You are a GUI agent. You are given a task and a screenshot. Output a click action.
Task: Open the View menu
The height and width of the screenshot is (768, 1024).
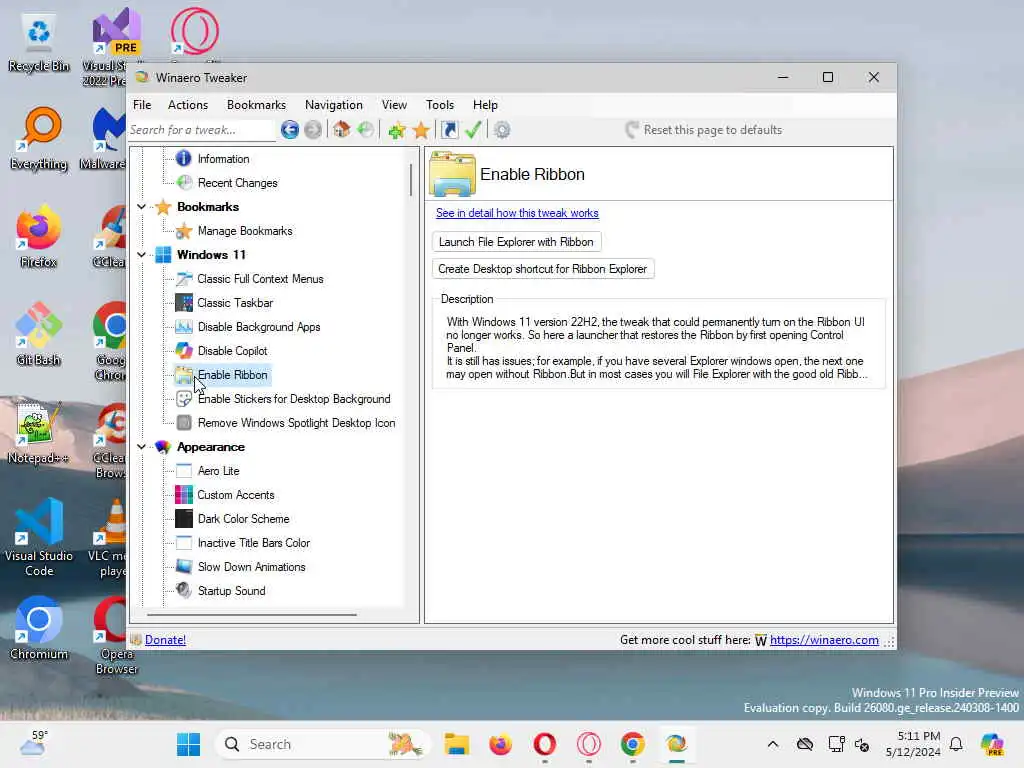point(394,104)
